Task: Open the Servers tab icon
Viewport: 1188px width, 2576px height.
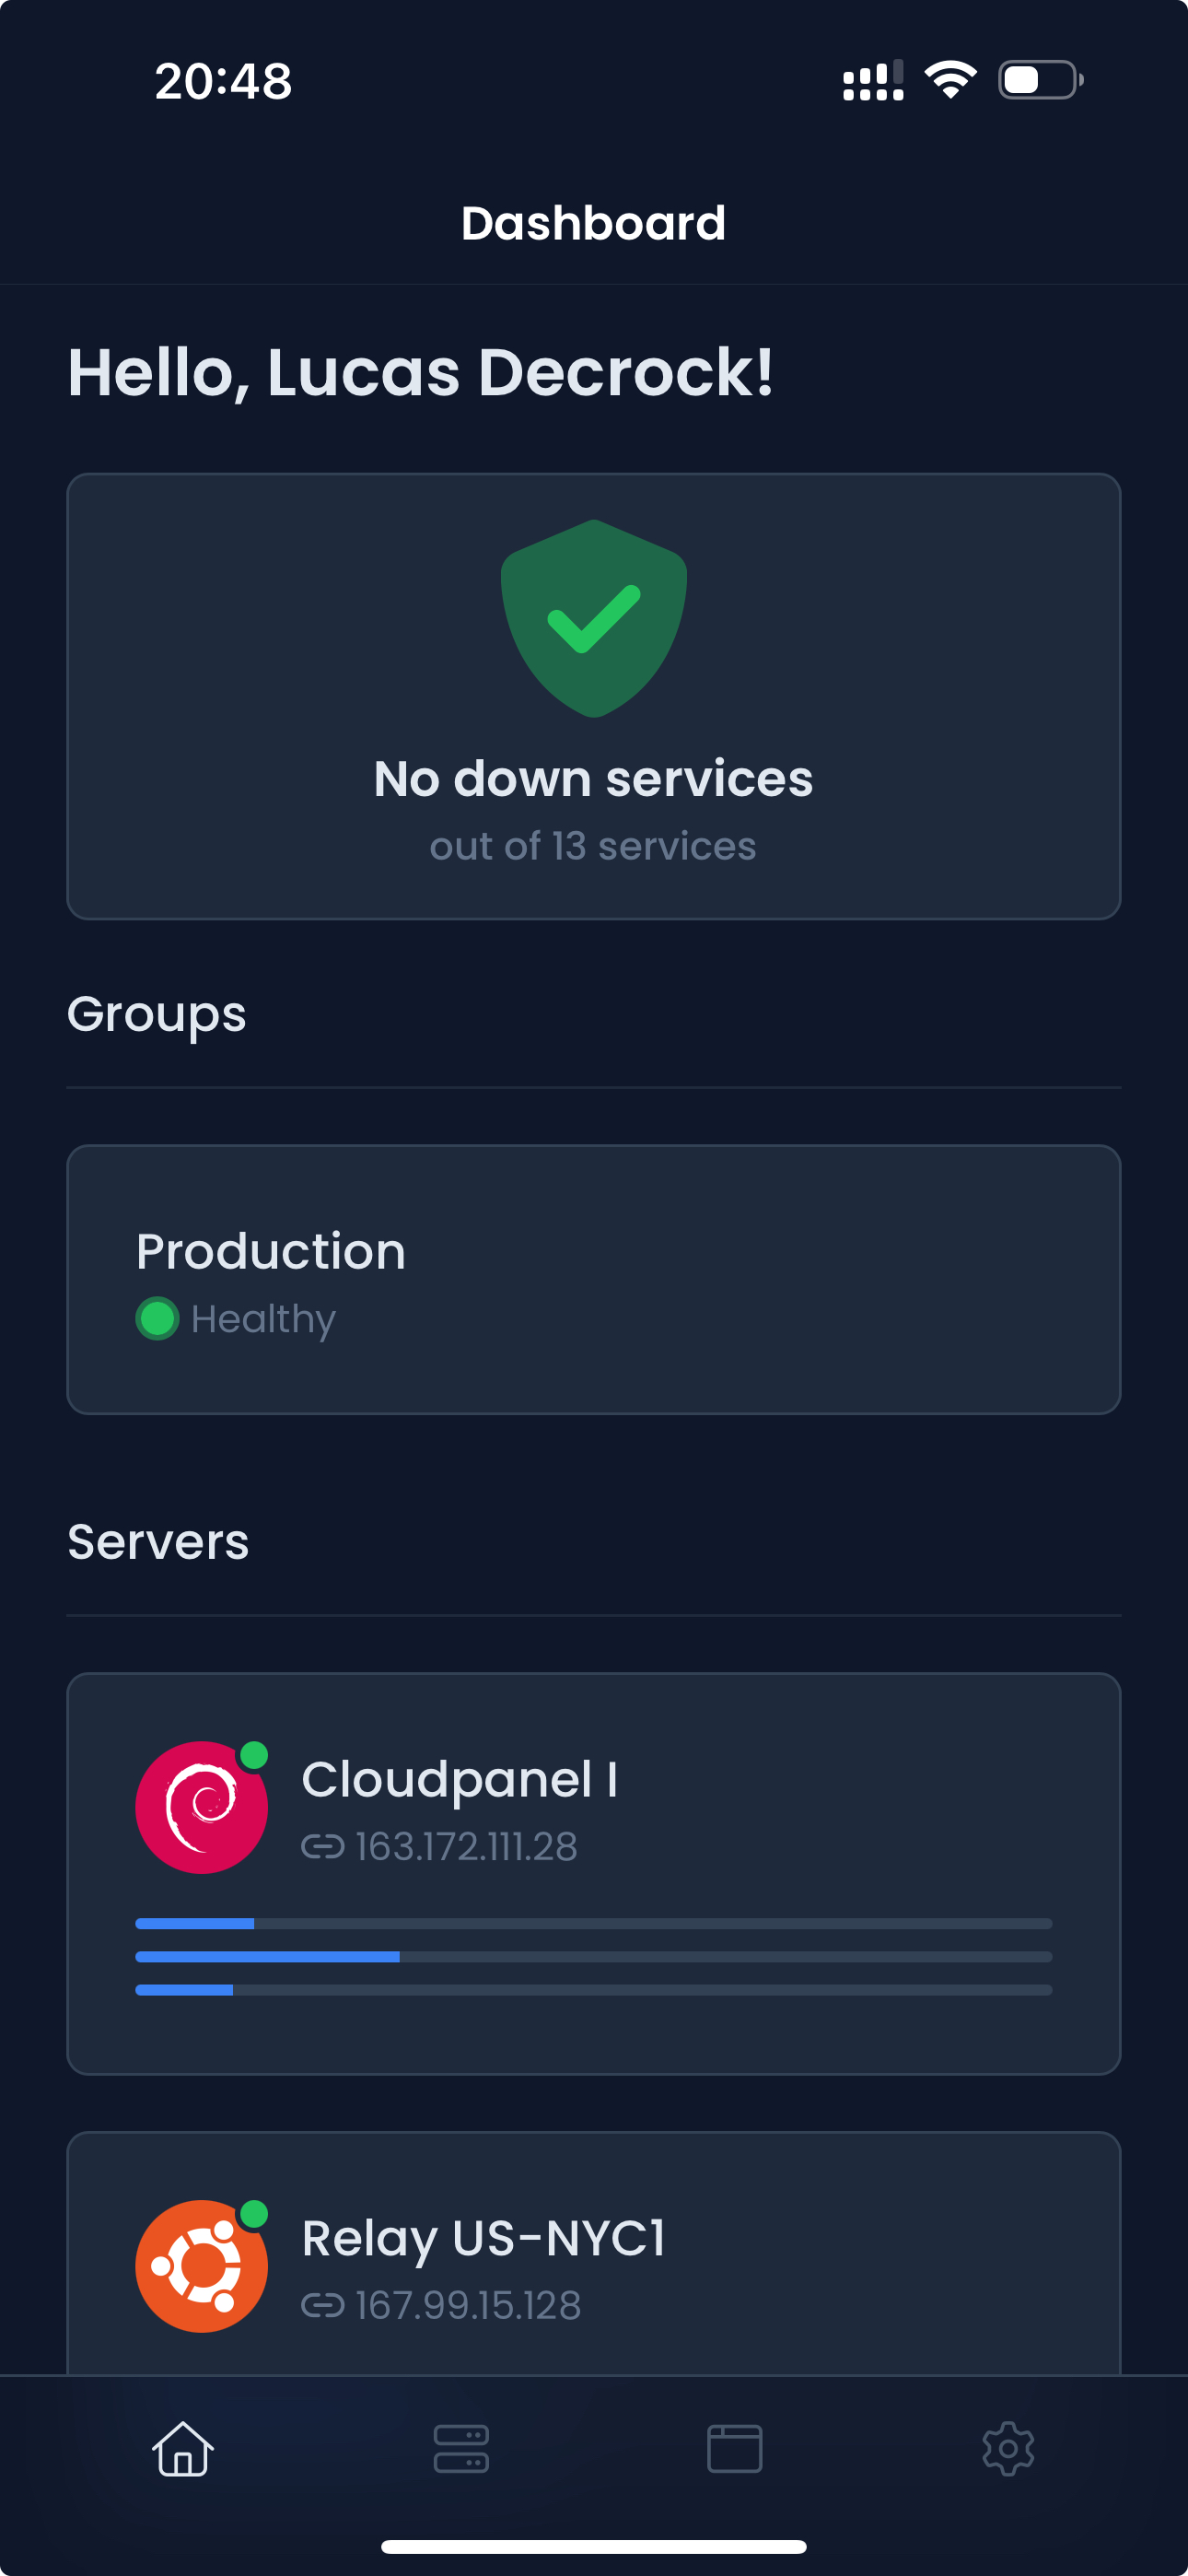Action: pos(461,2448)
